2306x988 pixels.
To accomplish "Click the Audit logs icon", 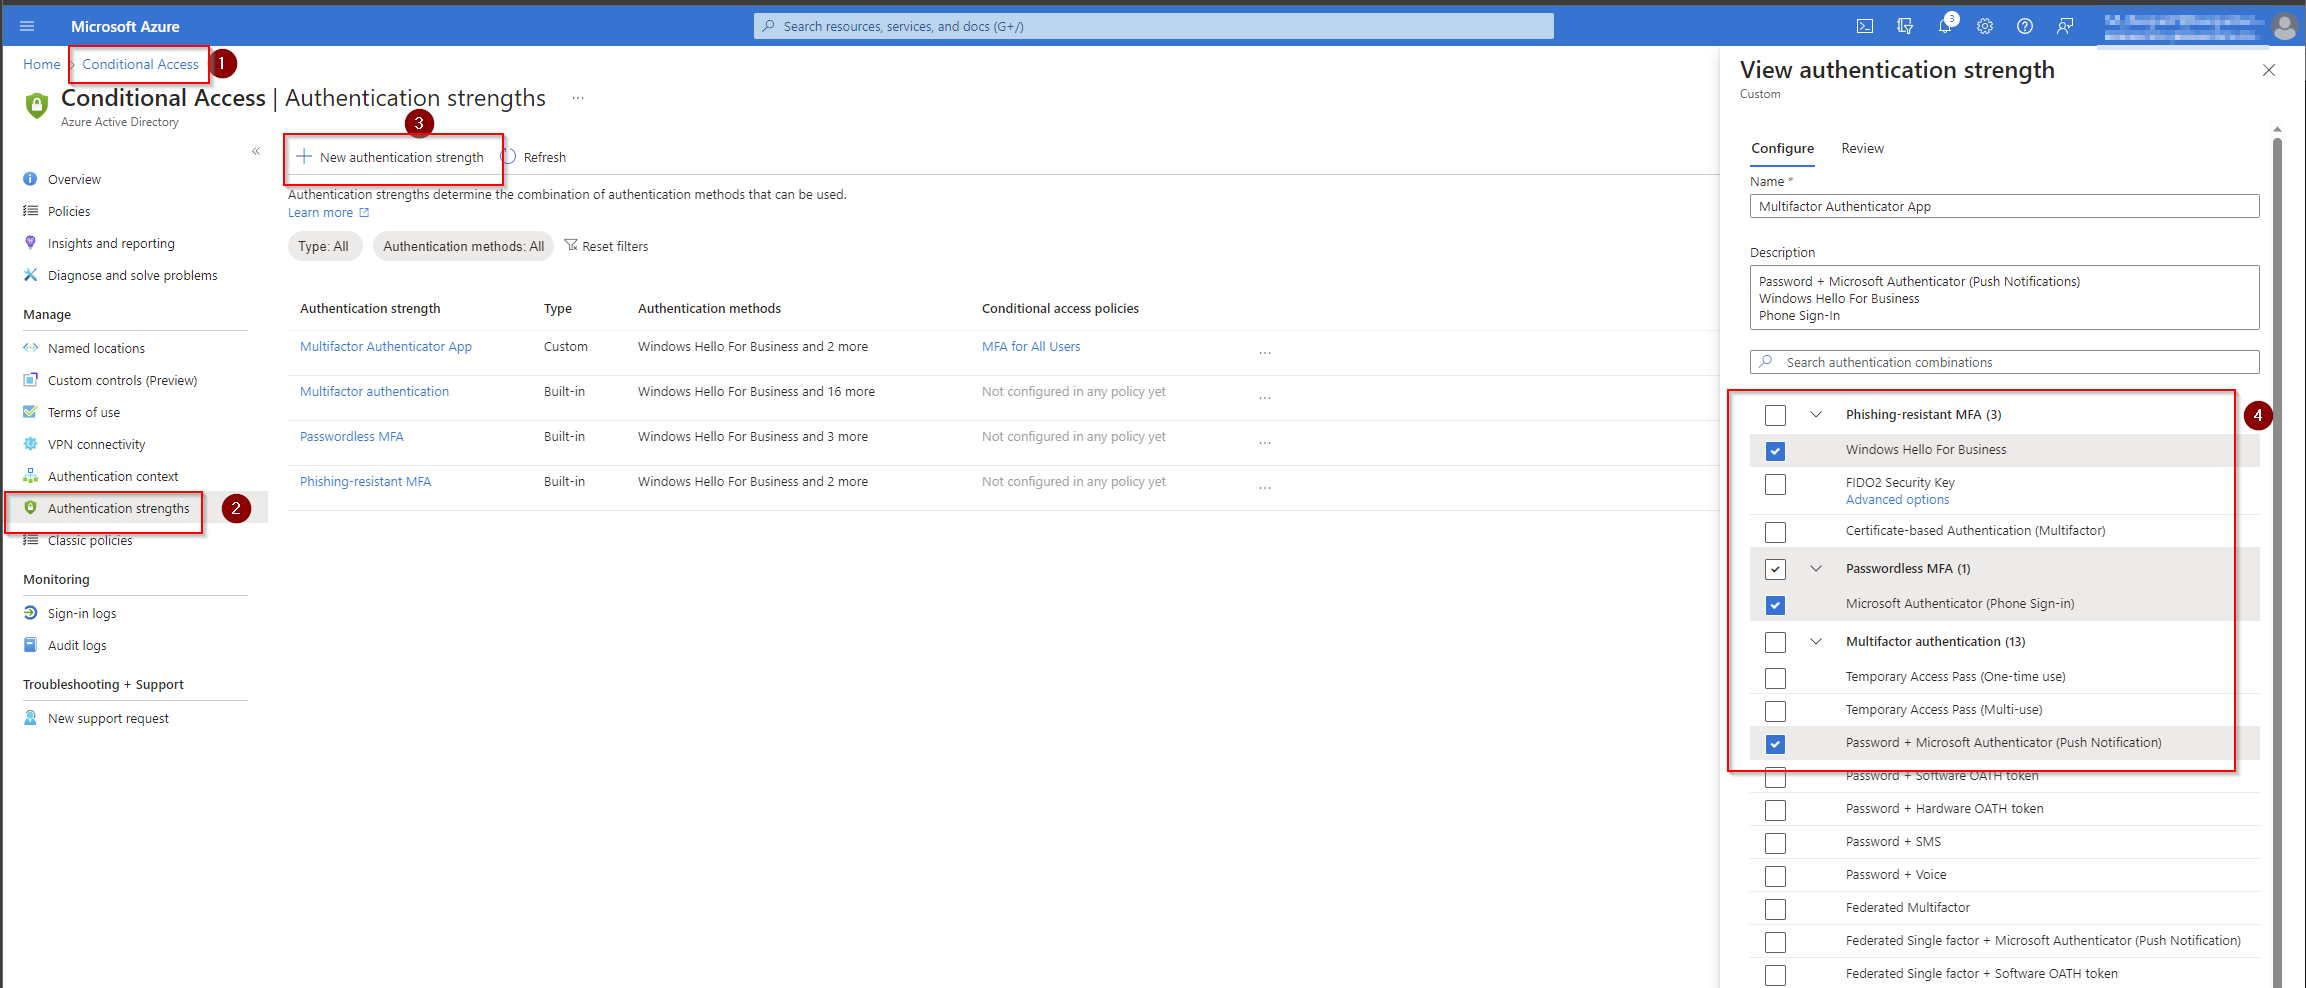I will tap(30, 645).
